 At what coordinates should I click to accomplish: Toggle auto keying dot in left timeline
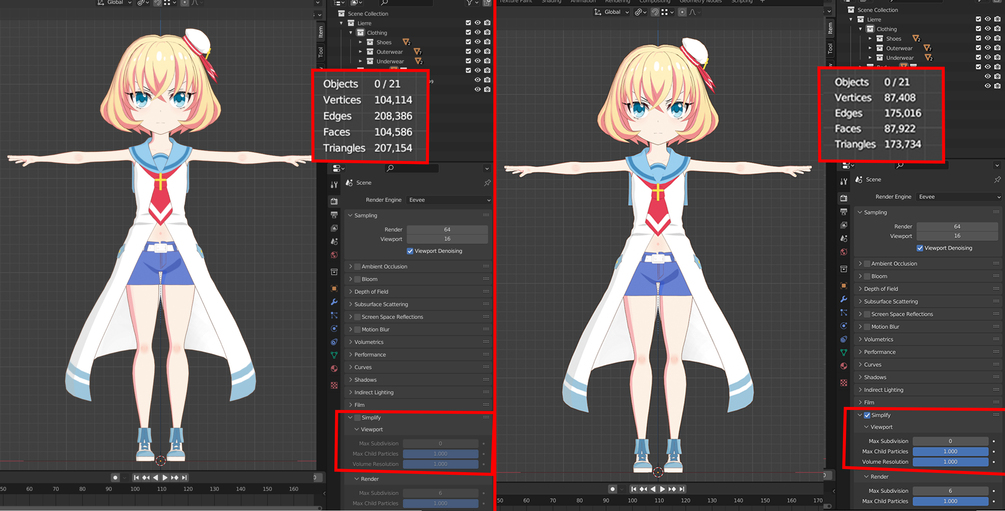point(115,478)
